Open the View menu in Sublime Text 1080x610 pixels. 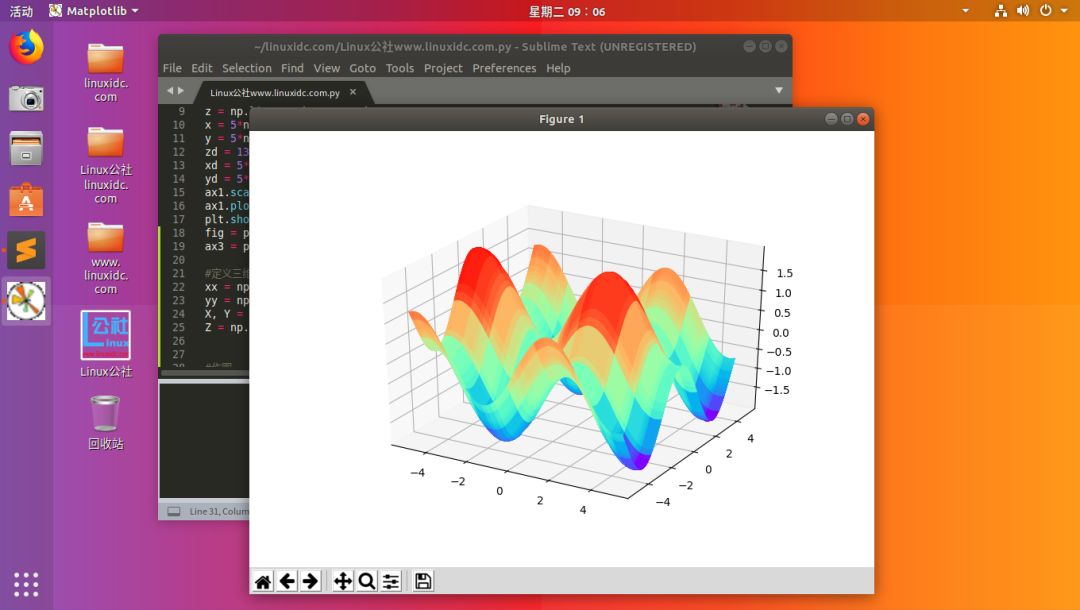326,68
